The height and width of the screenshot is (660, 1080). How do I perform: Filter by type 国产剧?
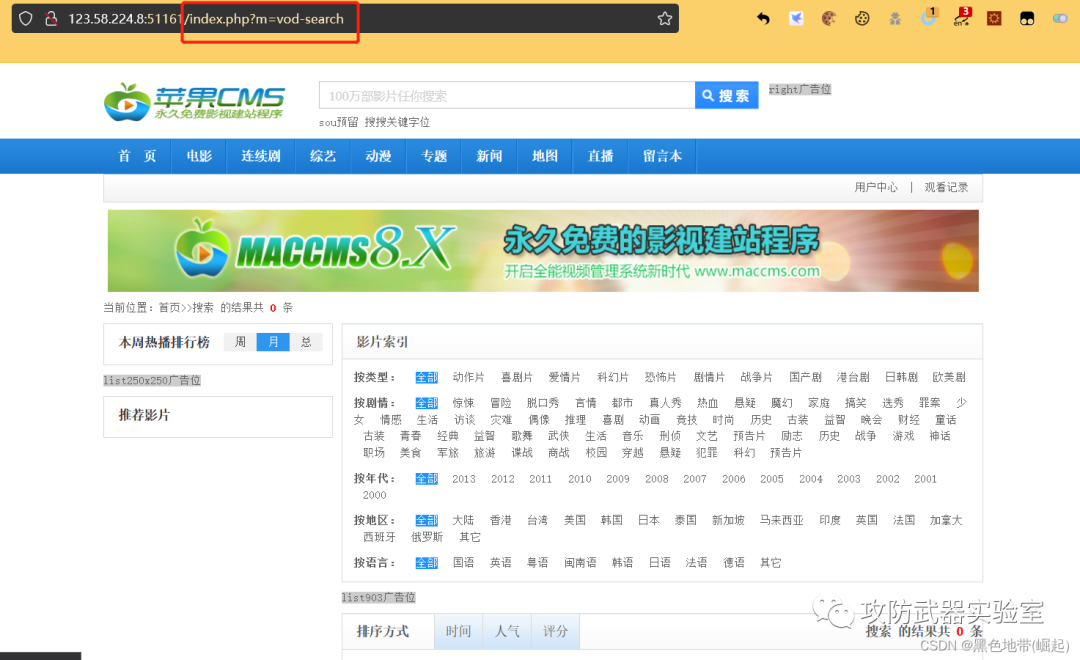(x=805, y=378)
